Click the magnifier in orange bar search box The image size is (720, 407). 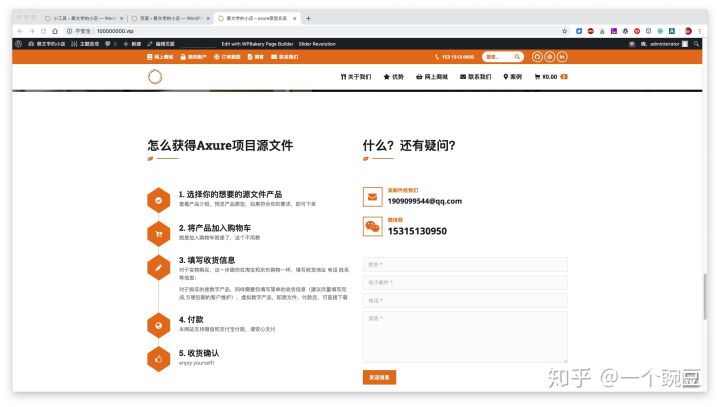point(518,57)
